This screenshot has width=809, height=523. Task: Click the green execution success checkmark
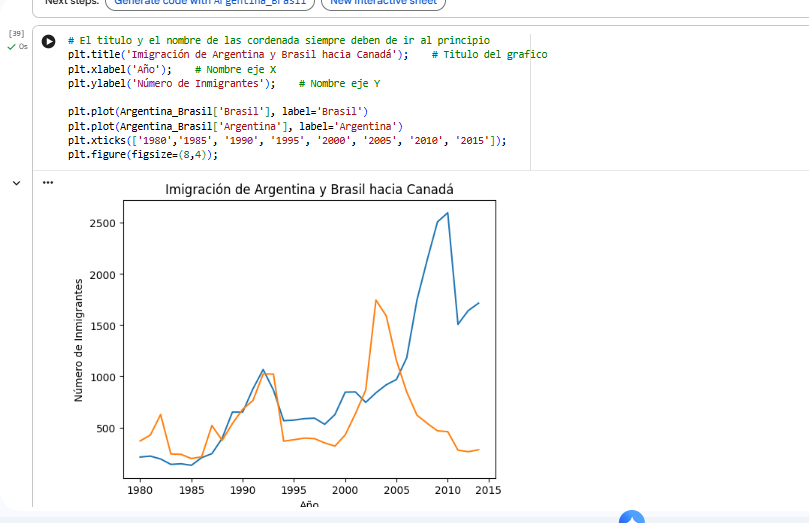click(11, 47)
